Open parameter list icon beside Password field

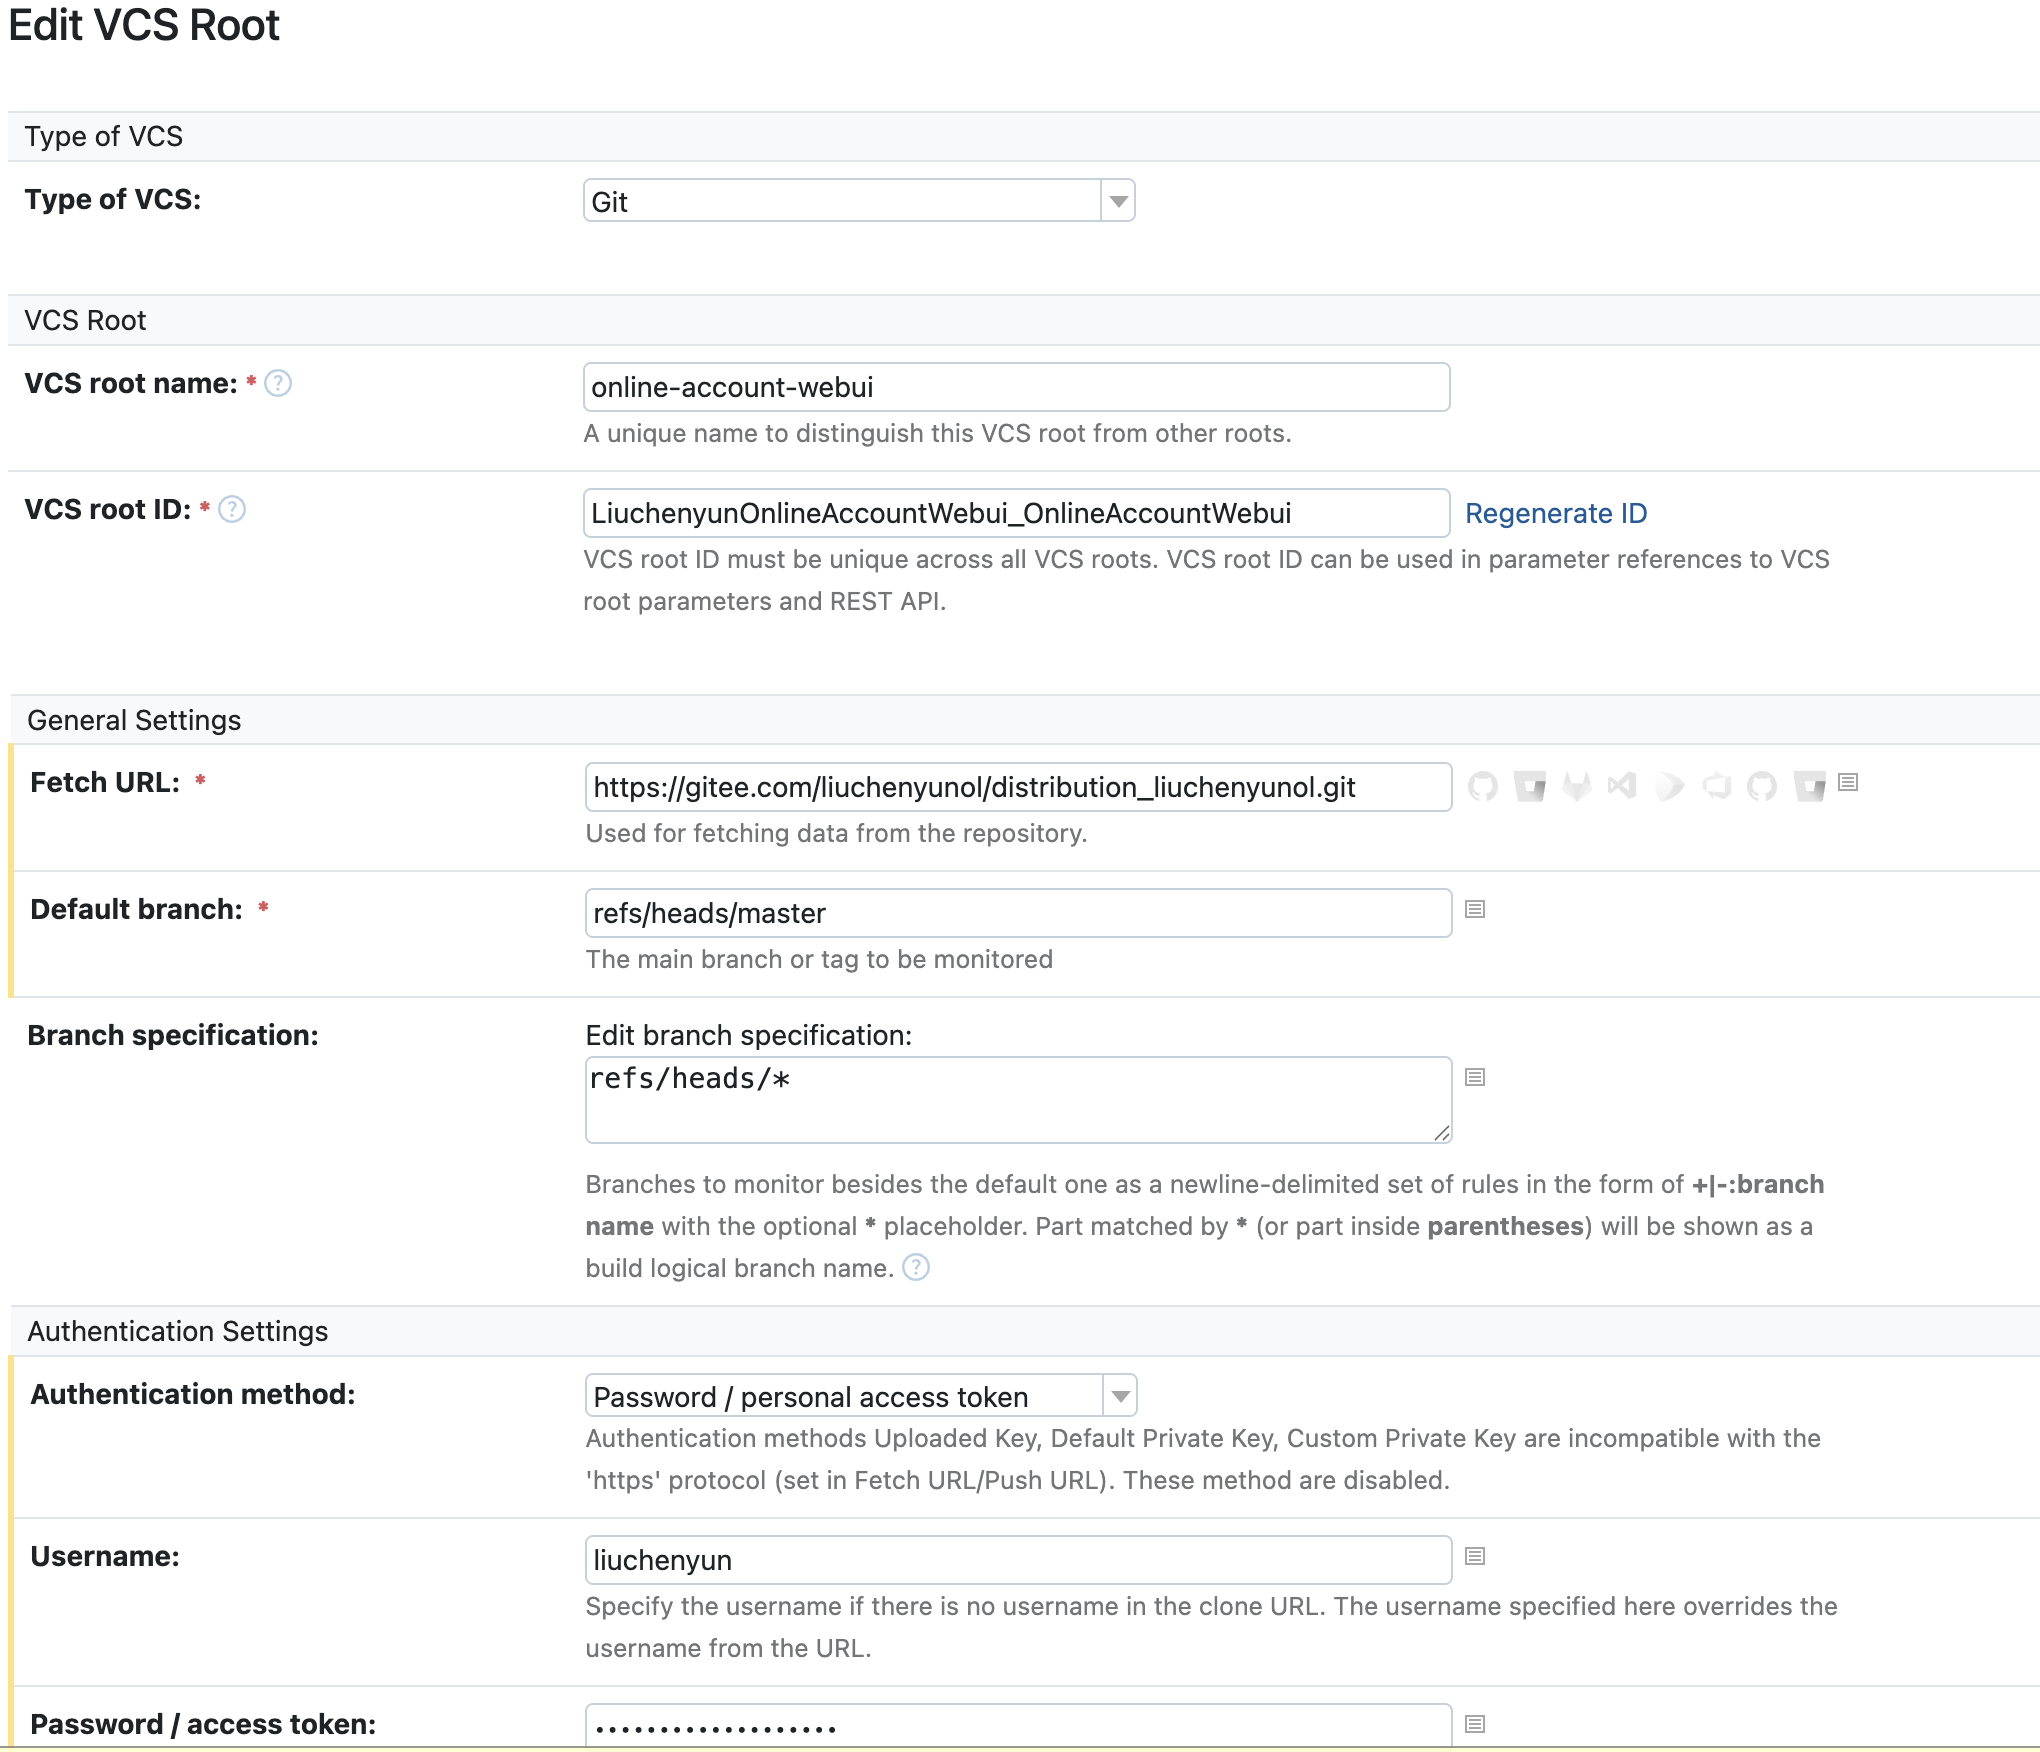(x=1475, y=1724)
